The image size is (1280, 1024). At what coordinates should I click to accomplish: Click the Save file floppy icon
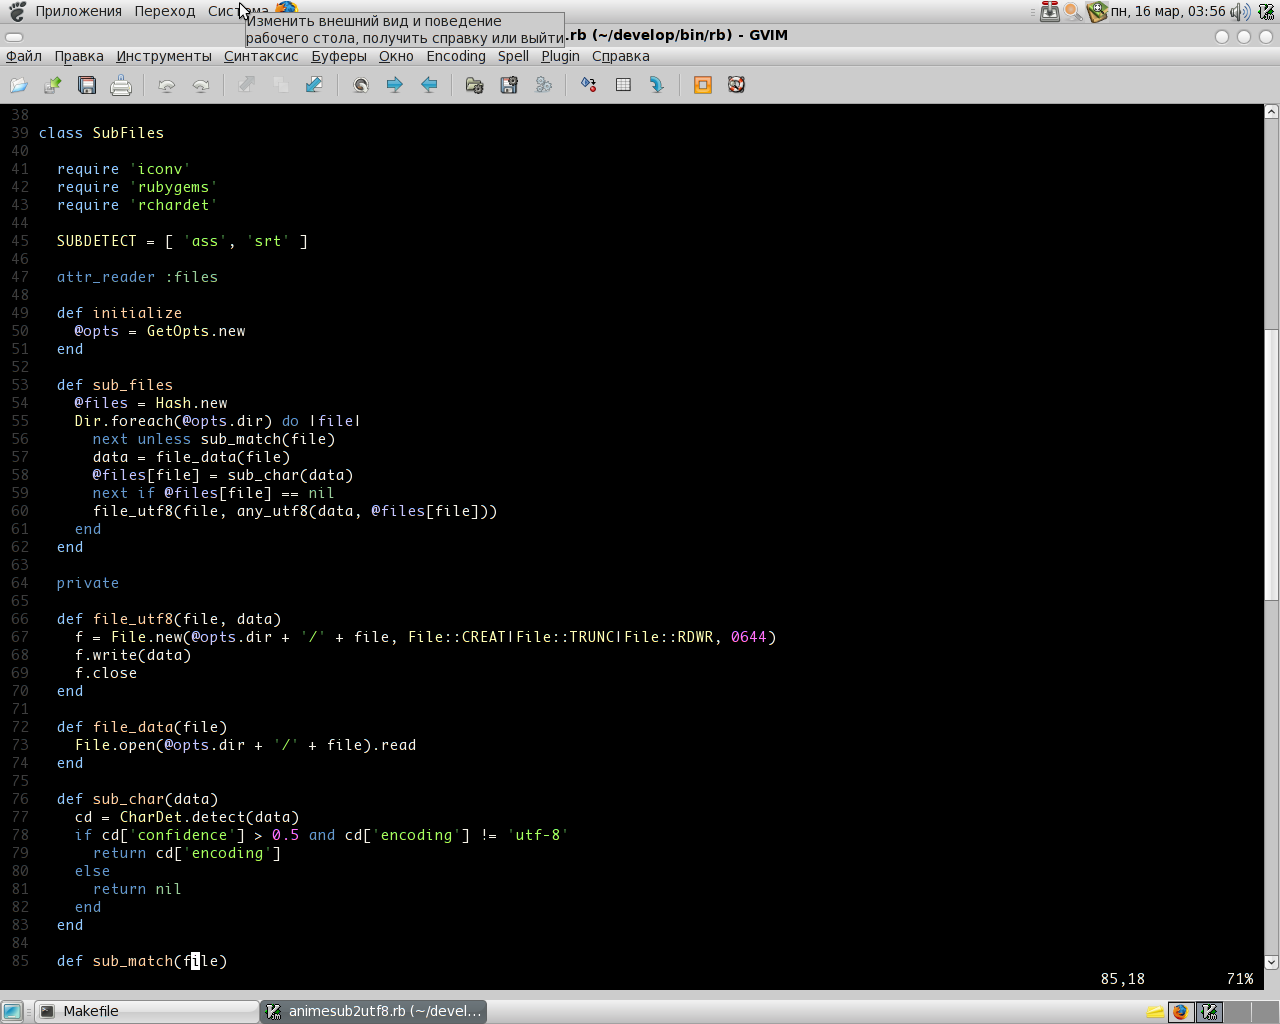[x=87, y=85]
